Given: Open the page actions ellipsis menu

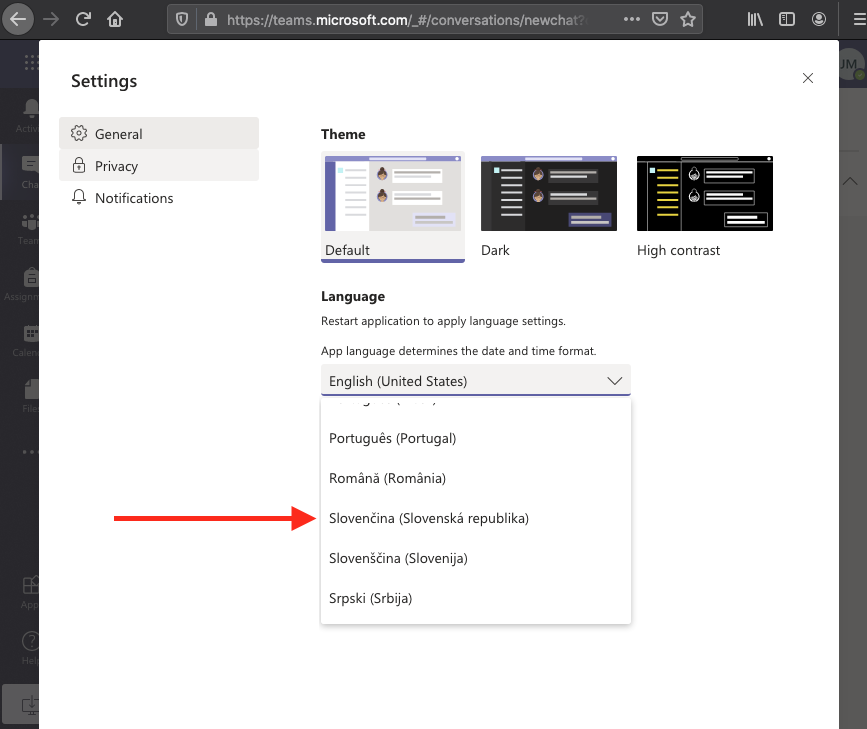Looking at the screenshot, I should point(631,19).
